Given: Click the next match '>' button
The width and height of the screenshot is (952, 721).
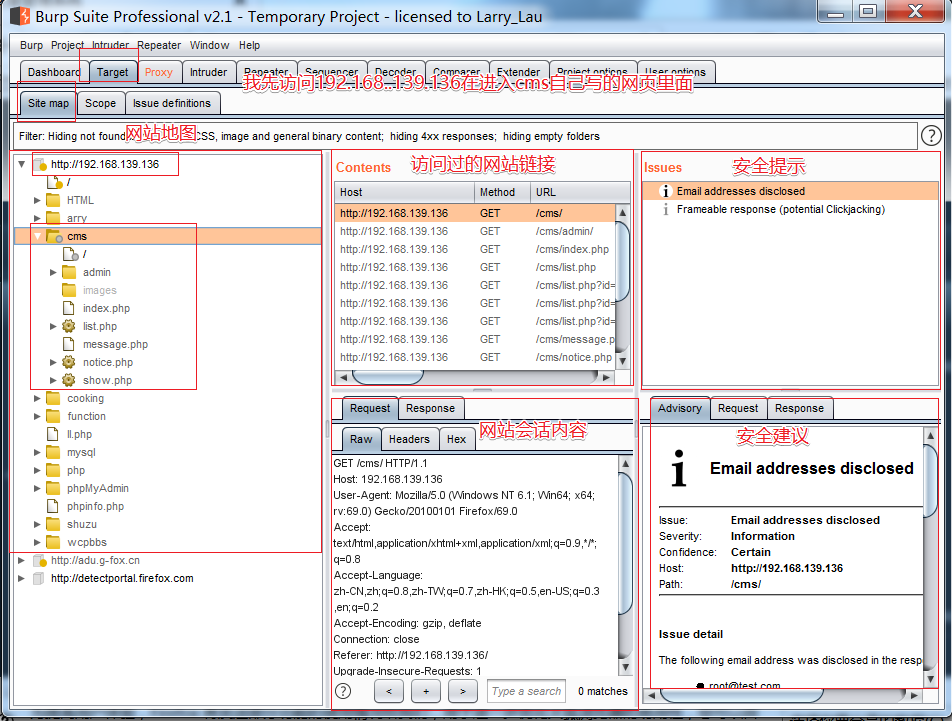Looking at the screenshot, I should pyautogui.click(x=463, y=691).
